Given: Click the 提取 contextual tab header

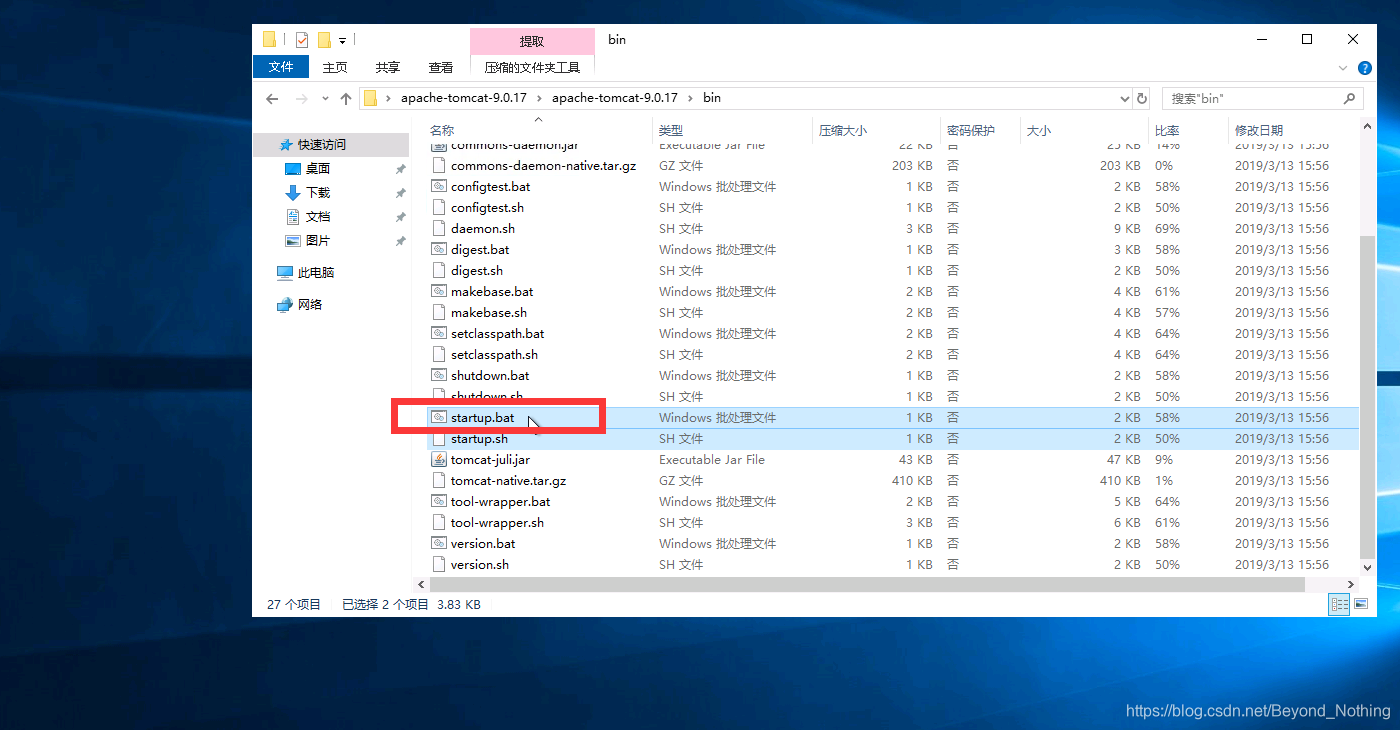Looking at the screenshot, I should pyautogui.click(x=532, y=41).
